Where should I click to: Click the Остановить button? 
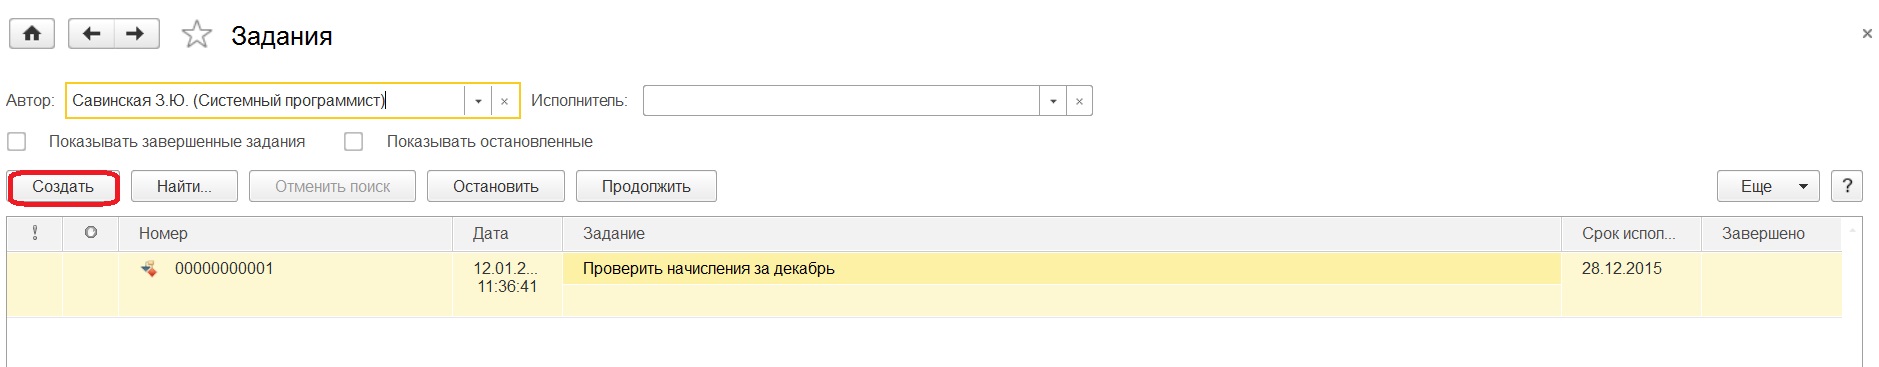pyautogui.click(x=496, y=186)
